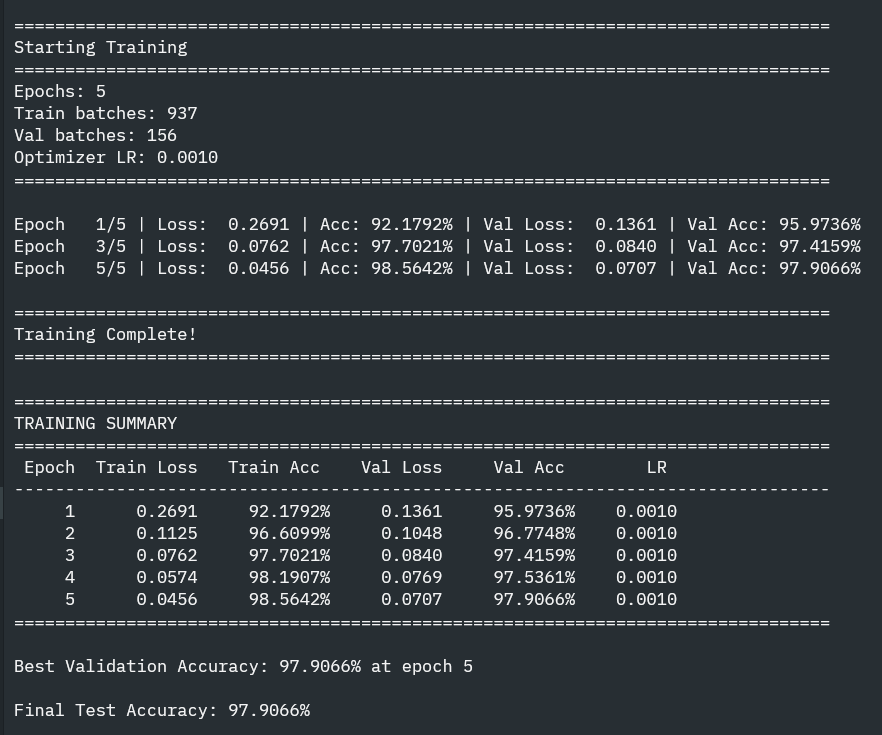Click val loss 0.0840 in epoch 3 table row
This screenshot has width=882, height=735.
pos(412,555)
